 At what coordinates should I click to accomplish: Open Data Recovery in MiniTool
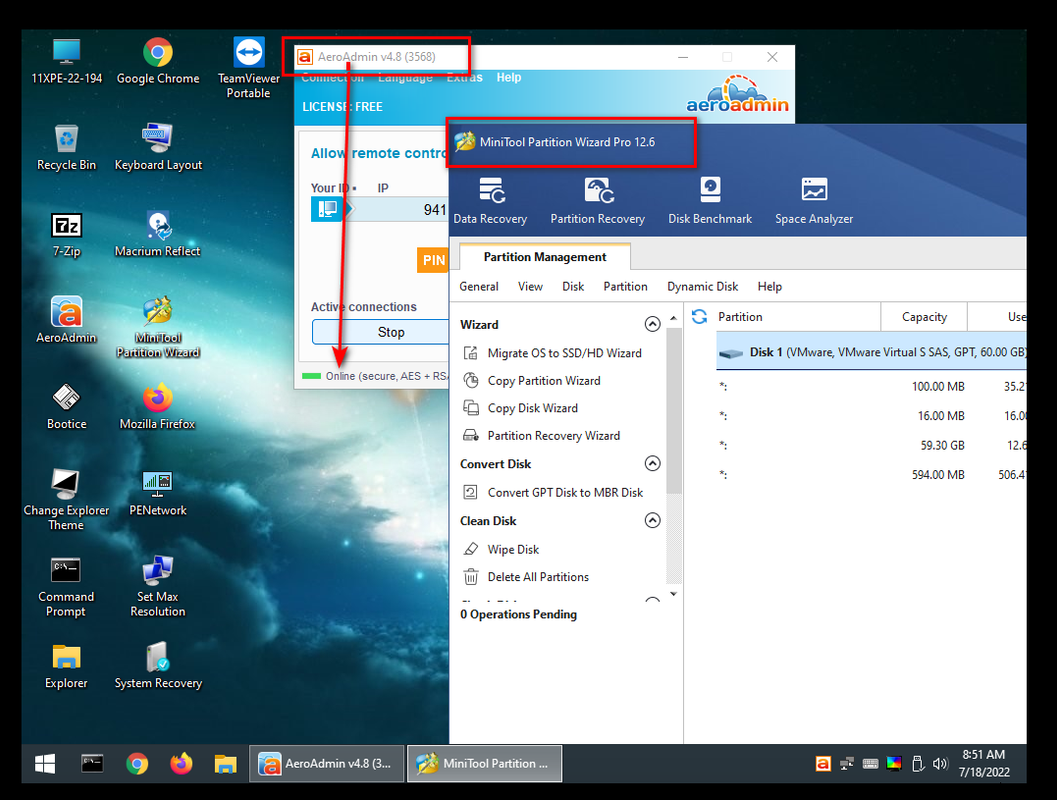(490, 201)
